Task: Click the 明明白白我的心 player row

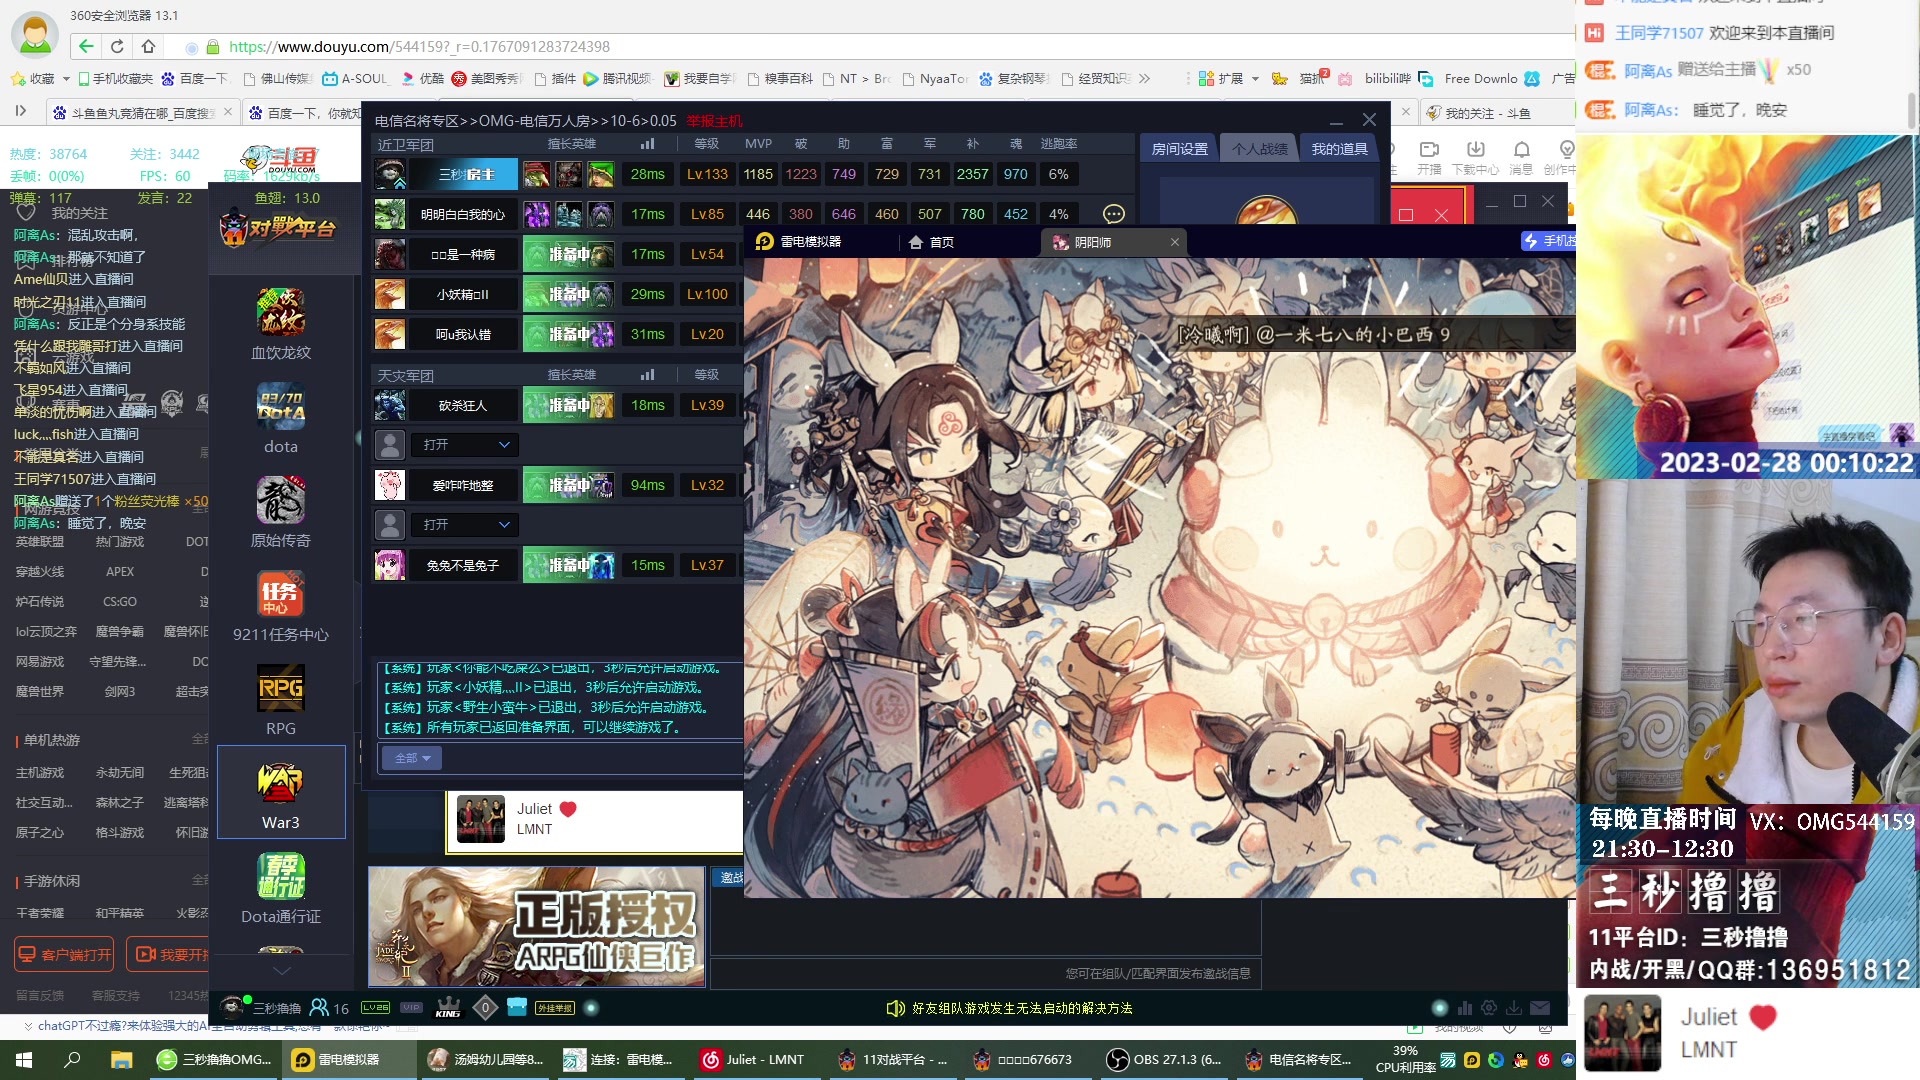Action: tap(462, 214)
